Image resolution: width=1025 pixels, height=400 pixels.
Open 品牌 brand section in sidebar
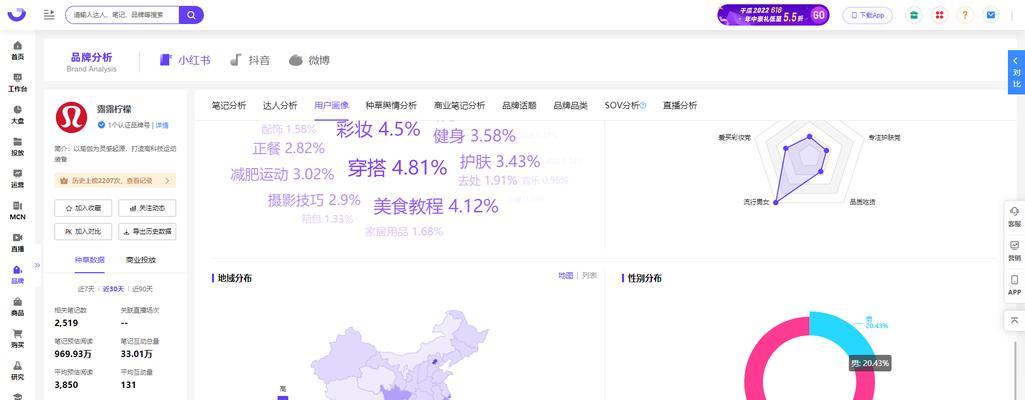[x=18, y=275]
